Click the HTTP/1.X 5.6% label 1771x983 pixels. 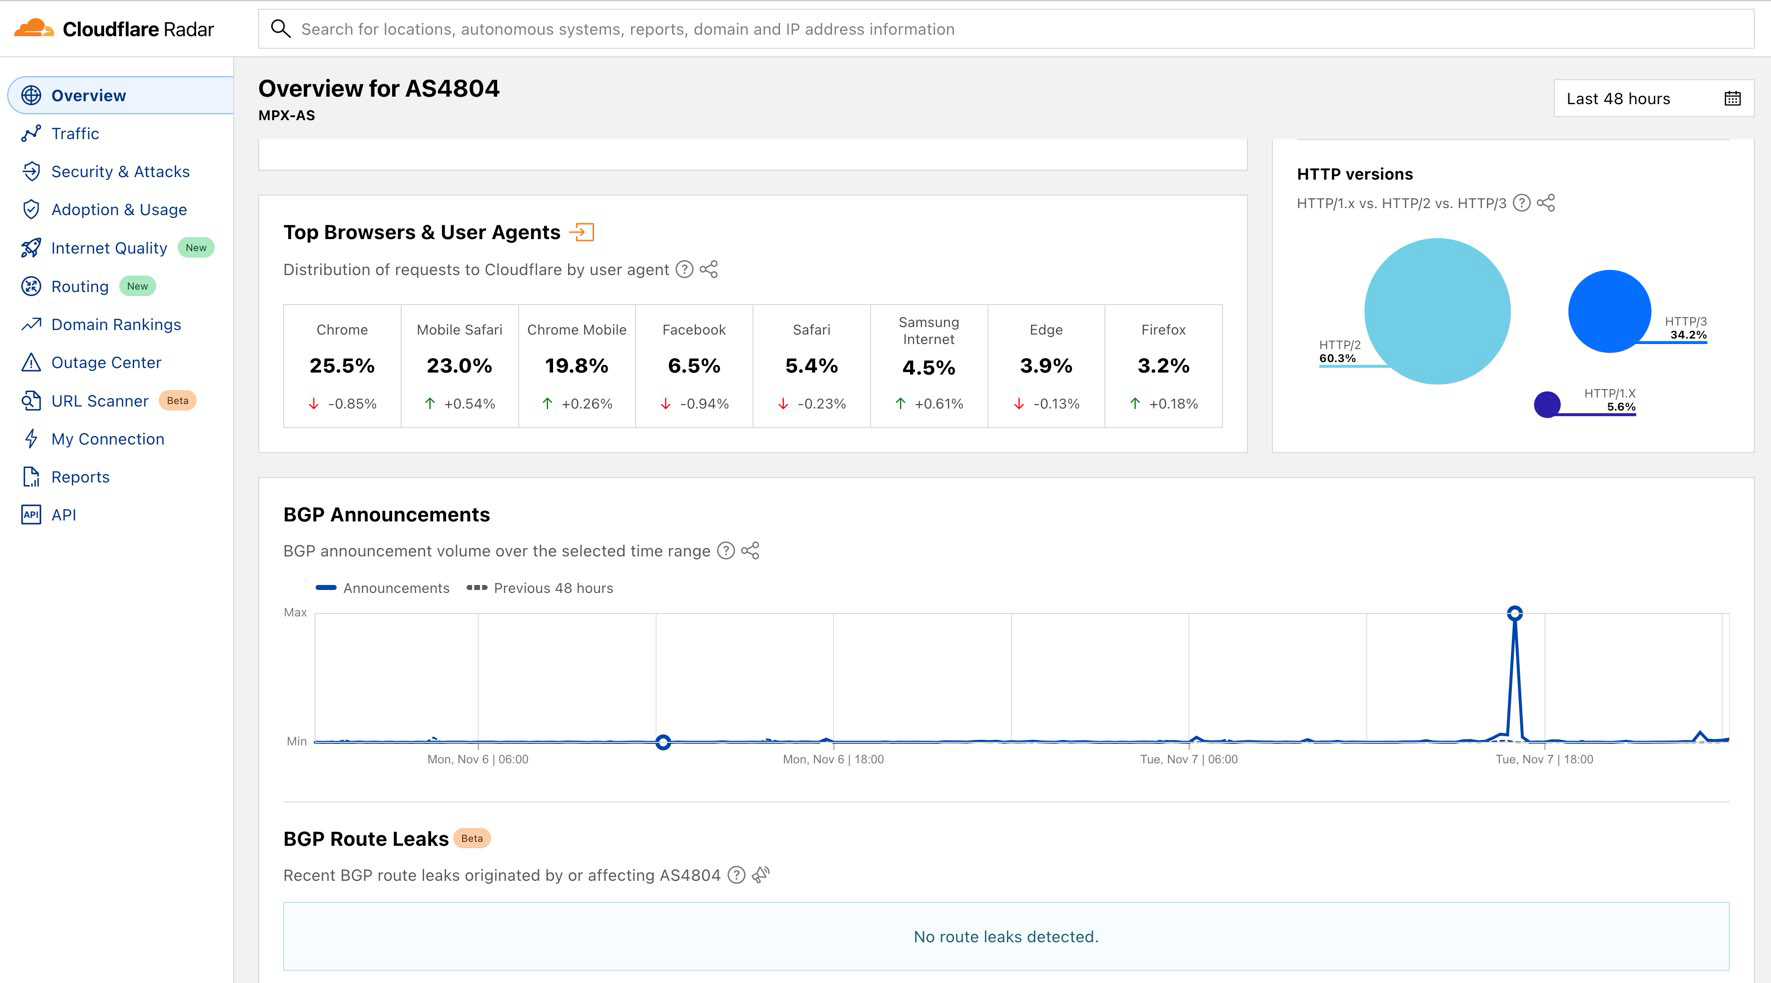click(x=1610, y=400)
